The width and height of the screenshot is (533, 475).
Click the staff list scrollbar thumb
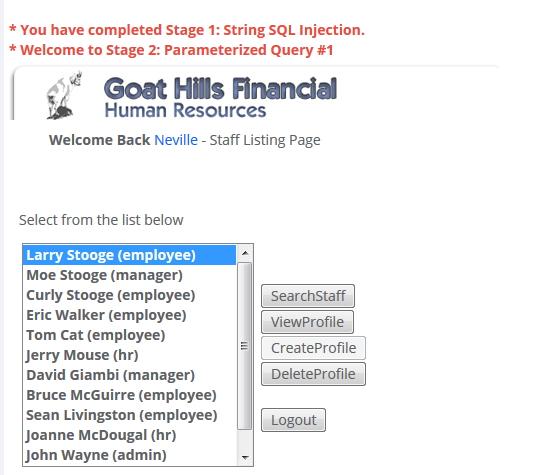click(x=245, y=346)
